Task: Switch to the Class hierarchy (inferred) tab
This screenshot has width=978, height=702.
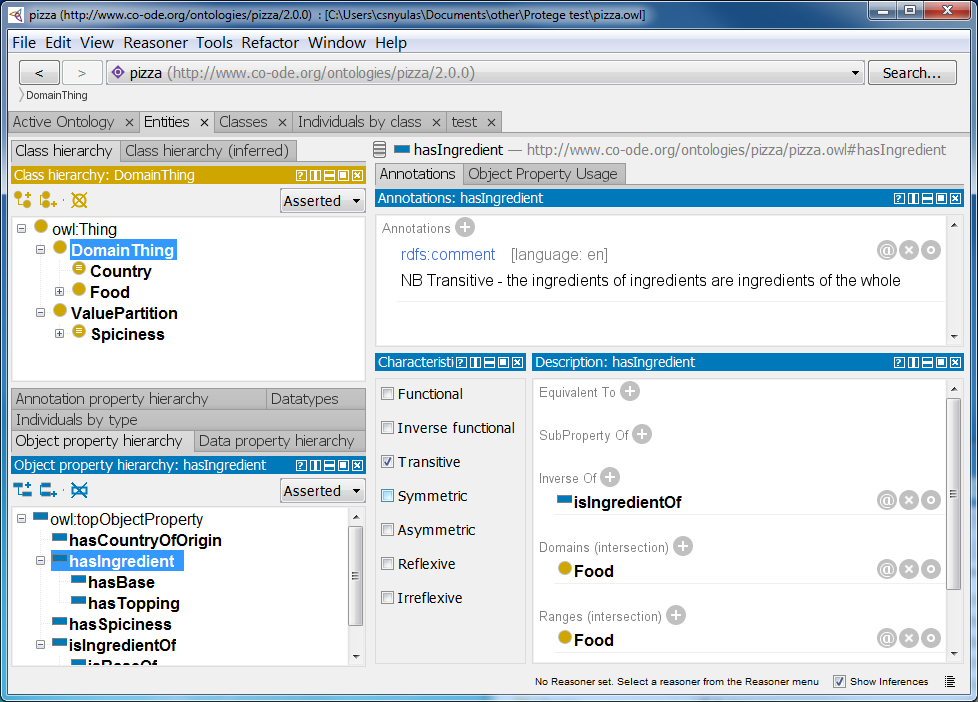Action: pos(207,151)
